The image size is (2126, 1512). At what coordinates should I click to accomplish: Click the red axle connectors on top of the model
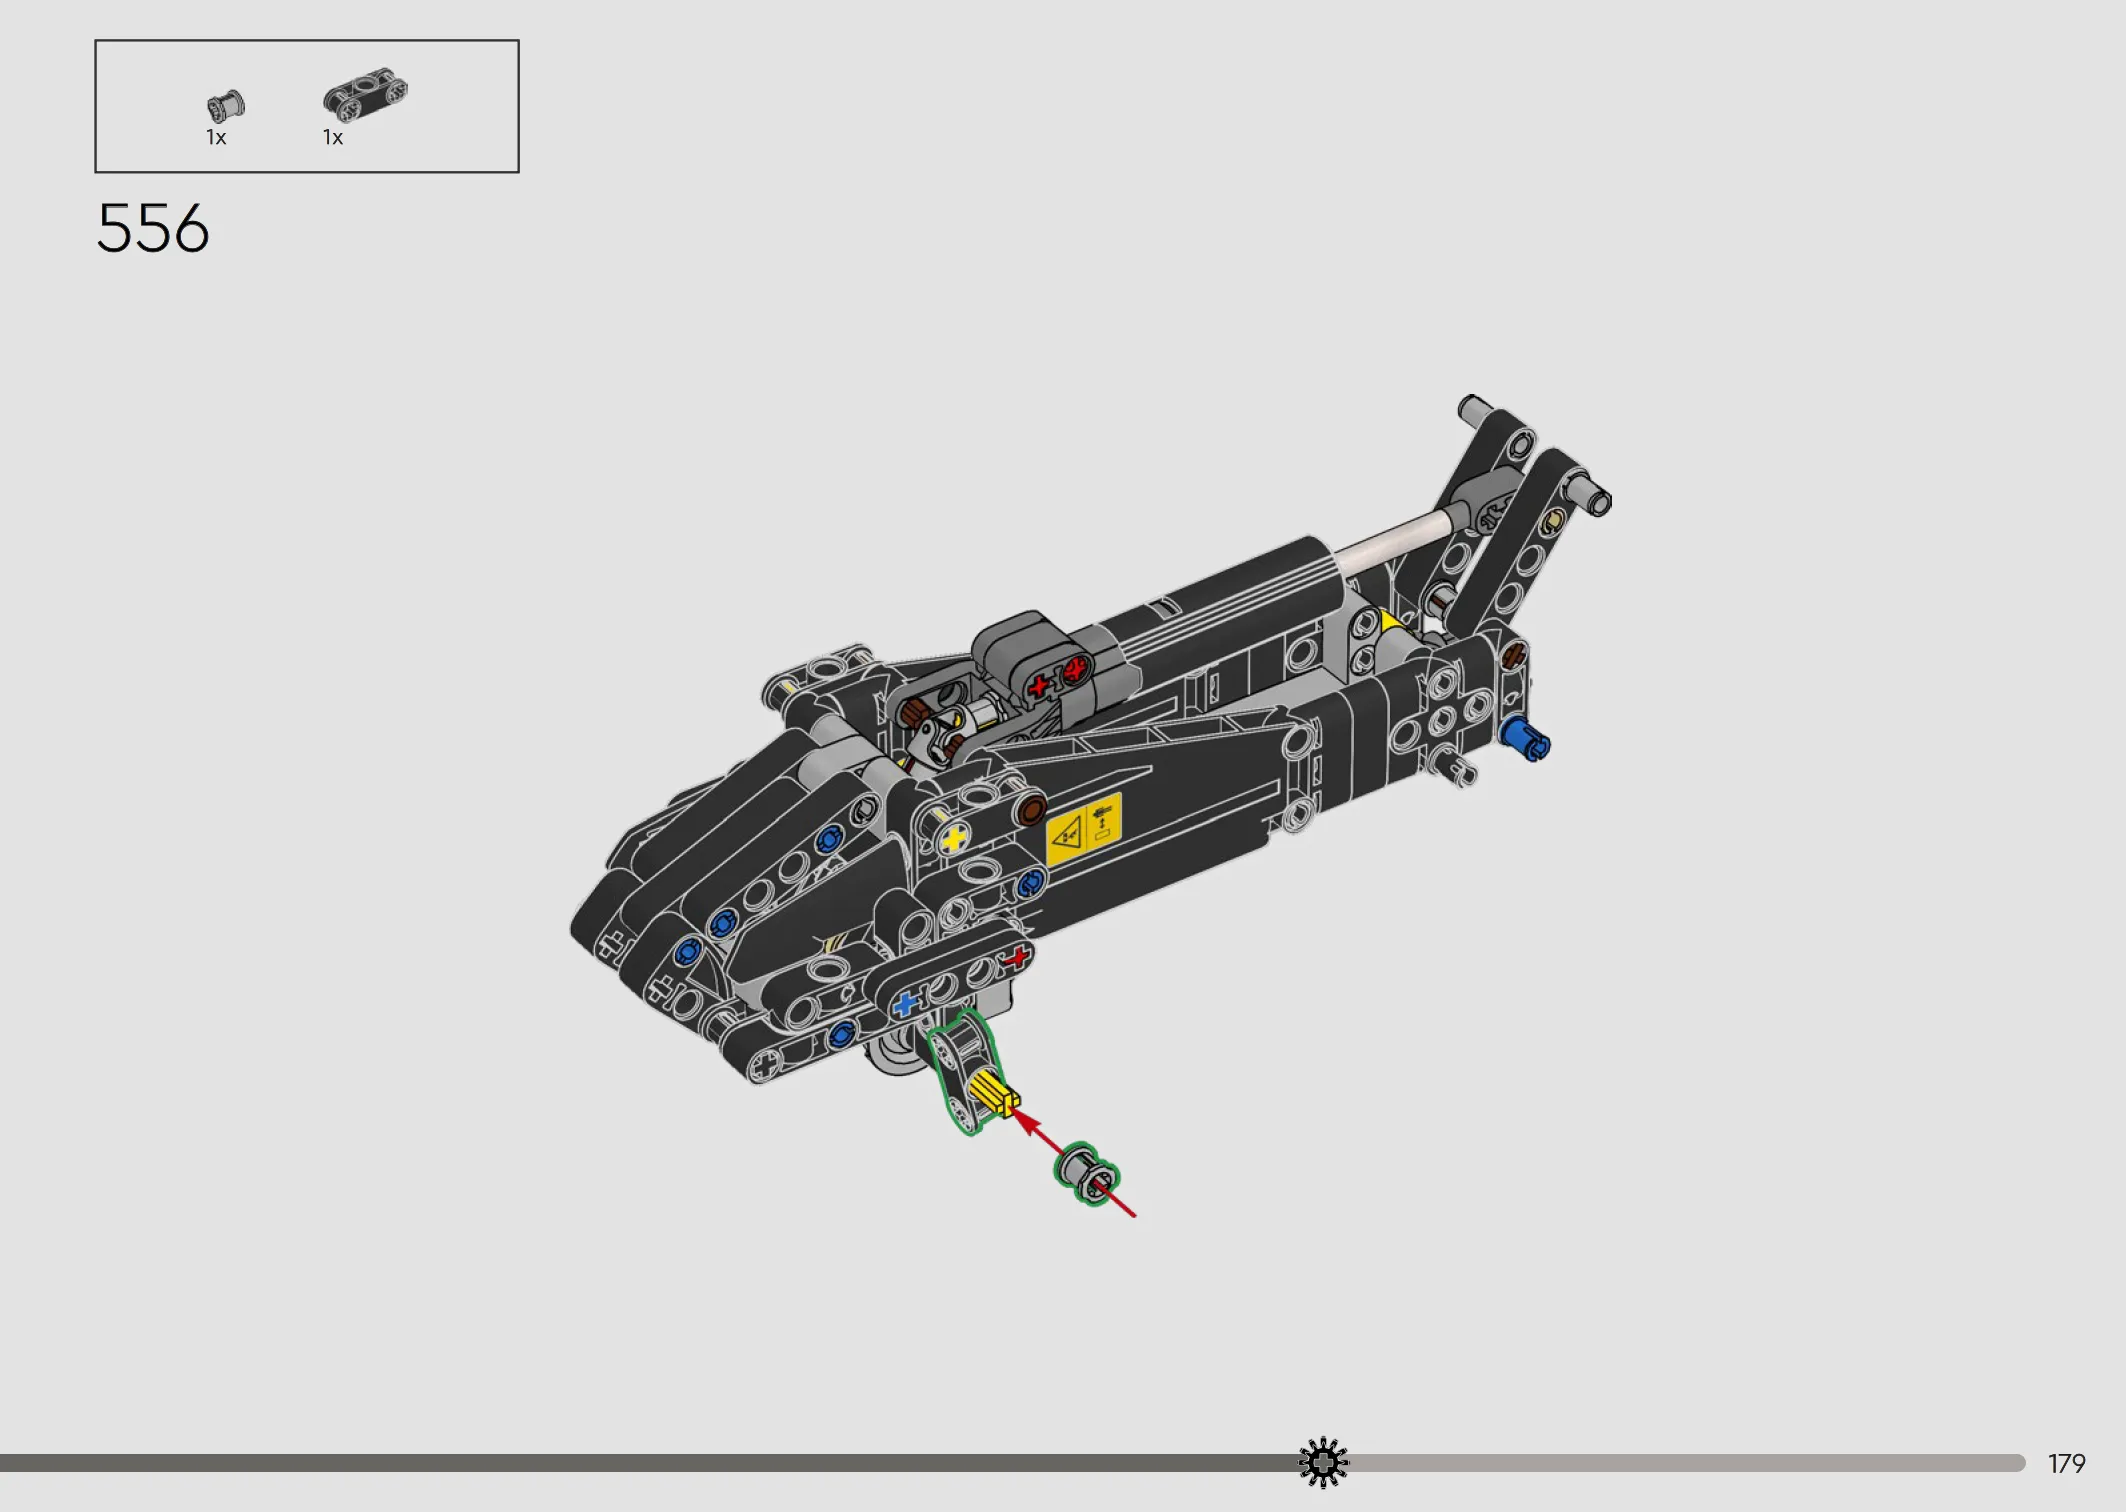coord(1057,678)
